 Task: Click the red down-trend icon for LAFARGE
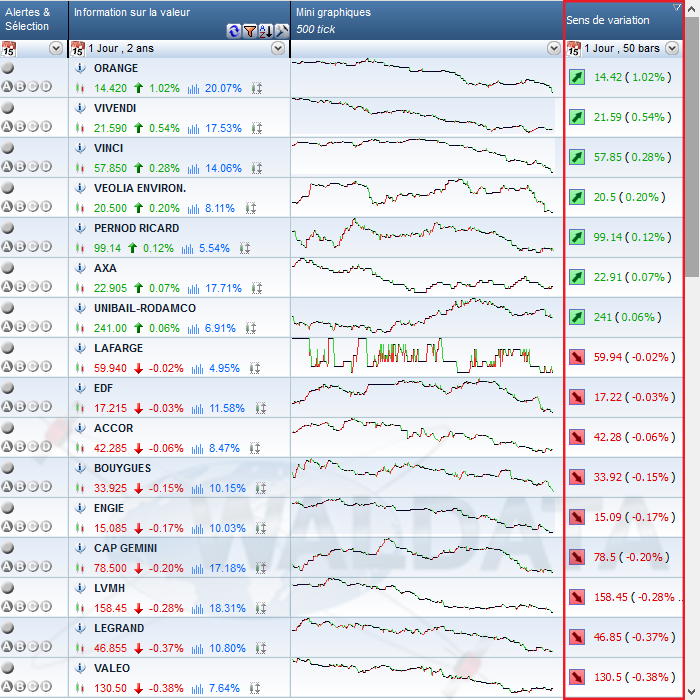(x=577, y=357)
